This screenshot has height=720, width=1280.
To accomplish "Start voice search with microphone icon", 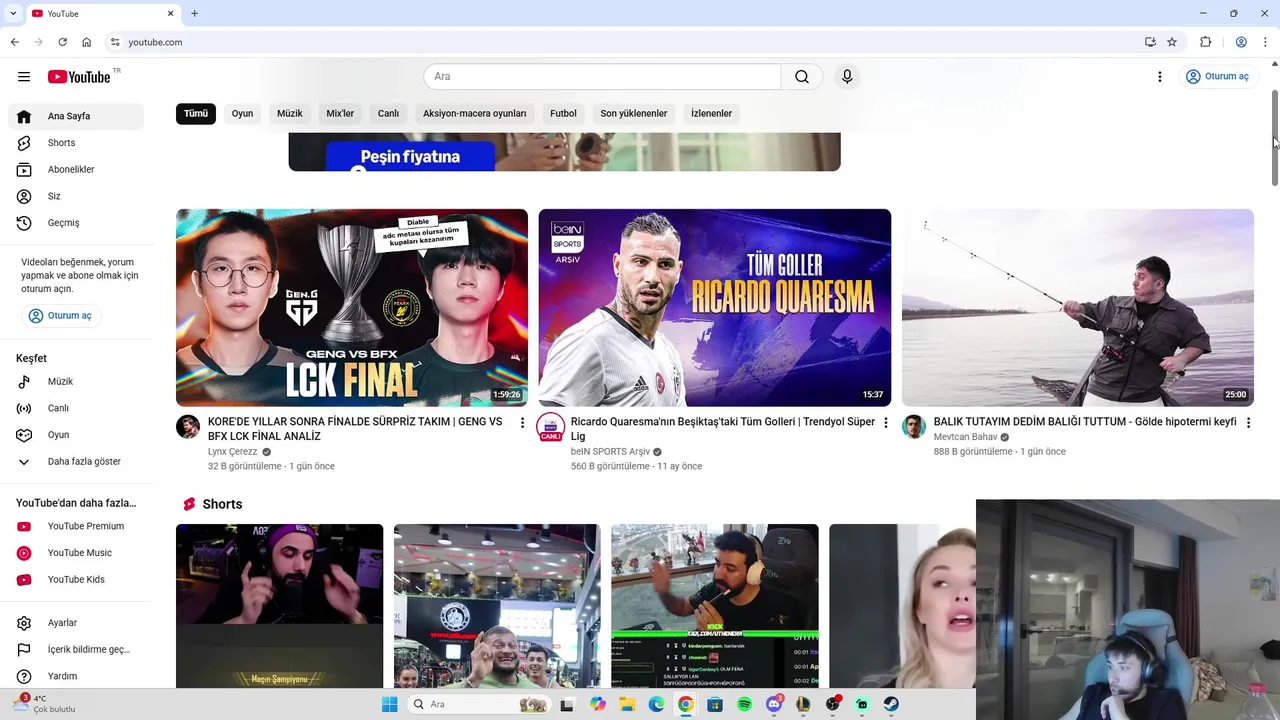I will tap(847, 77).
